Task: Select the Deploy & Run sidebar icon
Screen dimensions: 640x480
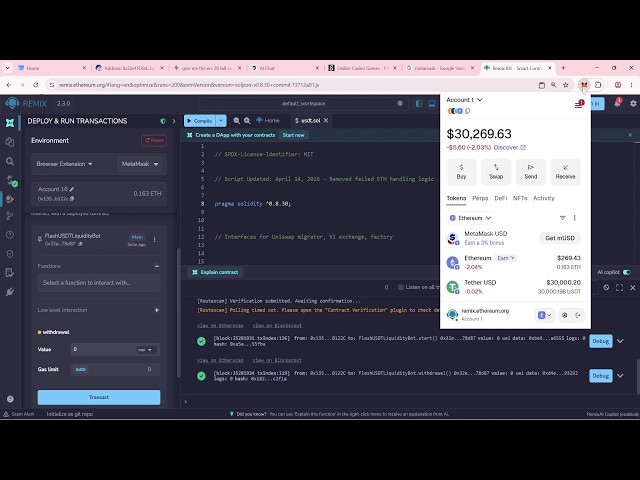Action: (x=10, y=199)
